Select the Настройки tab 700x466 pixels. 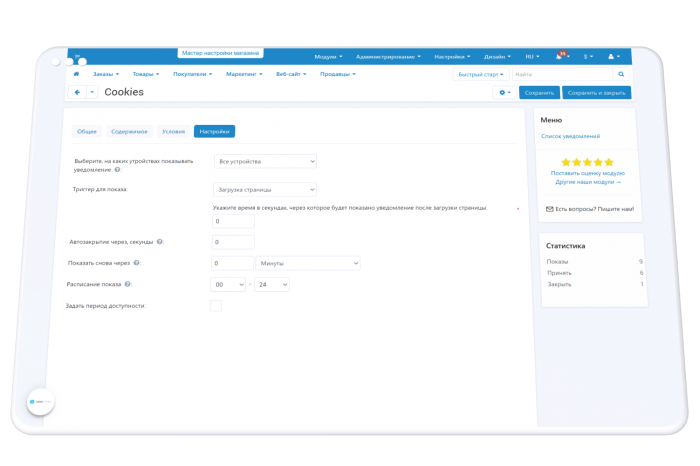coord(214,131)
